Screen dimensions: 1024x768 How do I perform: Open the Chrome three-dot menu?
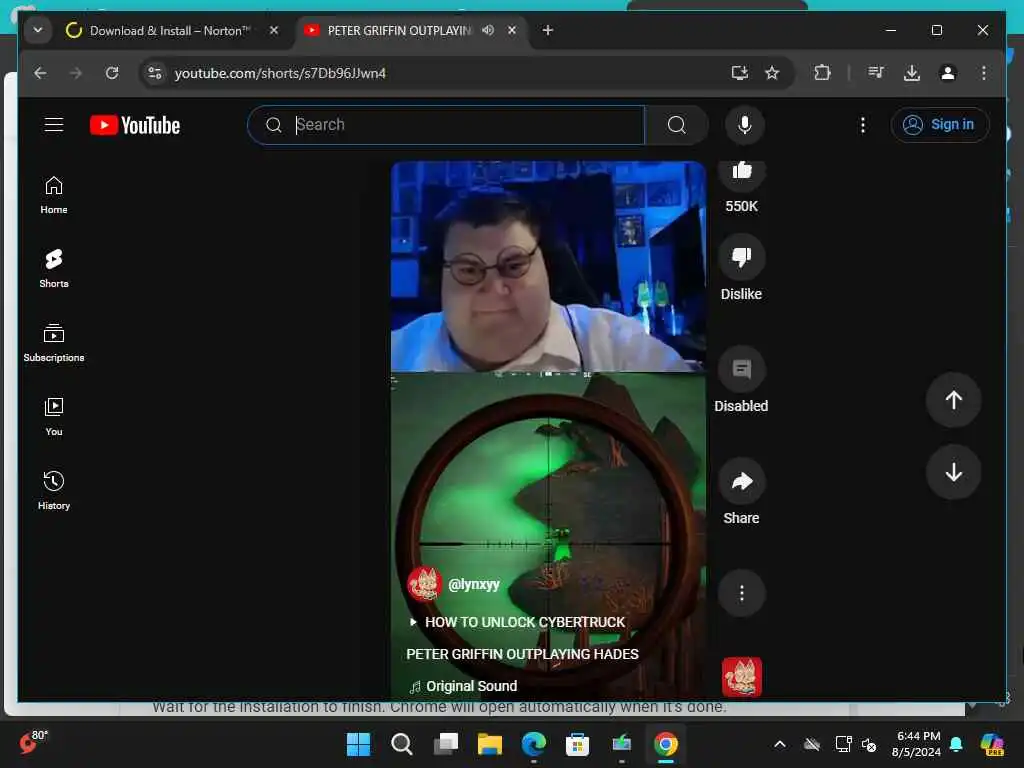(984, 72)
